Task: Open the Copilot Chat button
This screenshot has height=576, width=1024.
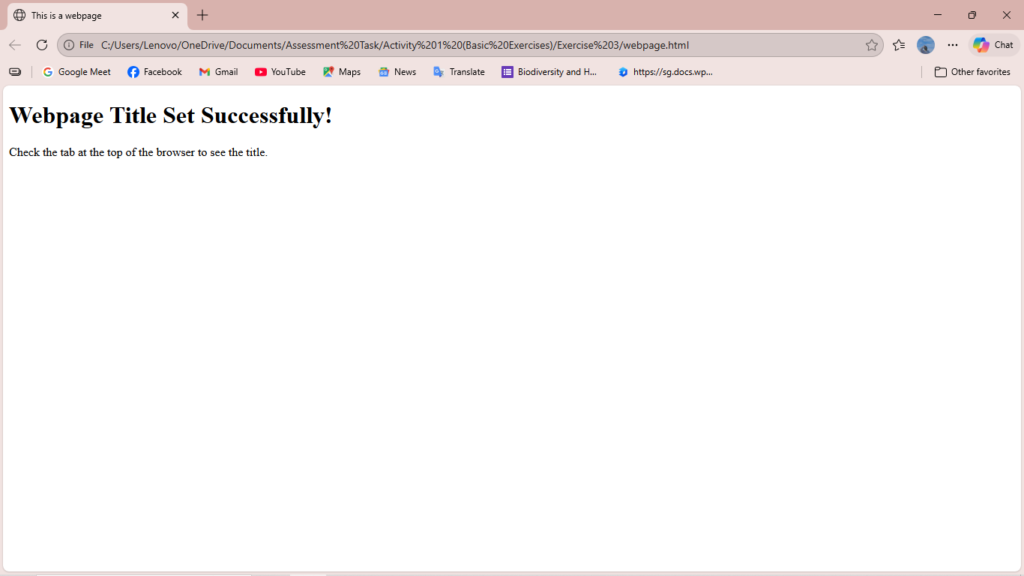Action: tap(994, 45)
